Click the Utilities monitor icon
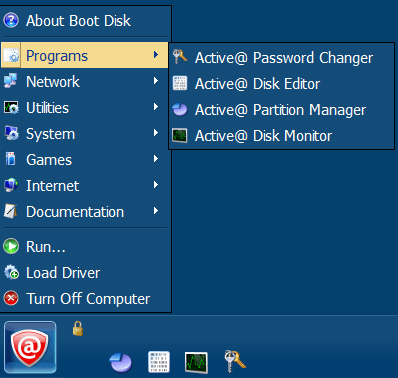 11,107
